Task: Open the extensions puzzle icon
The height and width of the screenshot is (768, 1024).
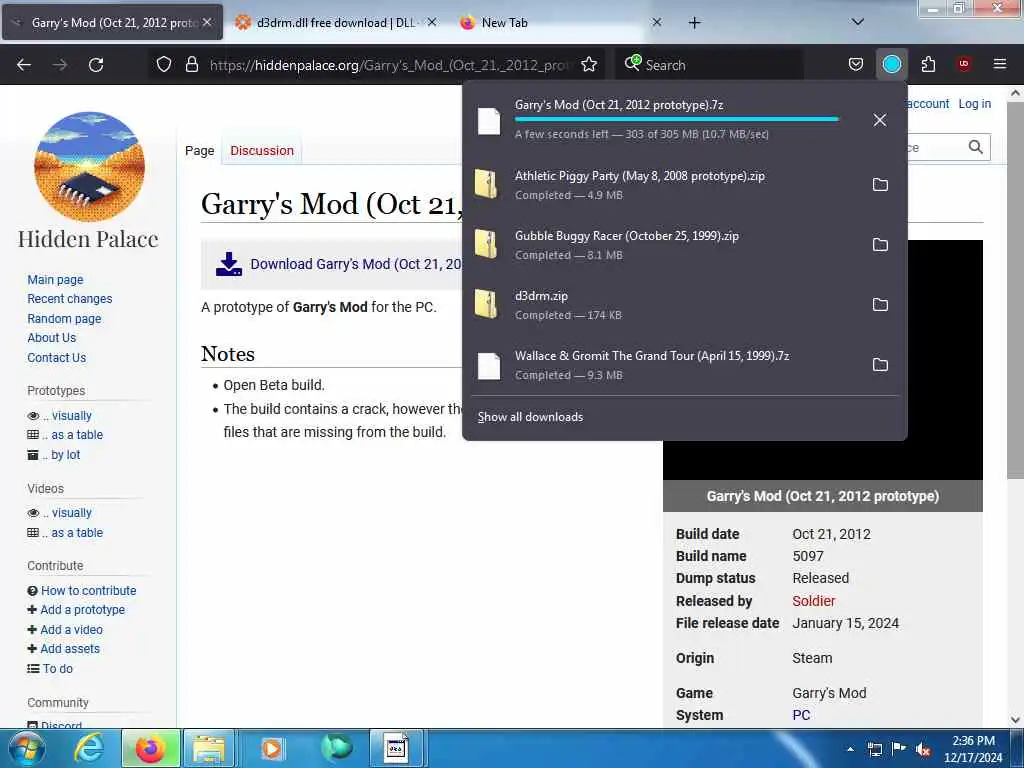Action: [928, 64]
